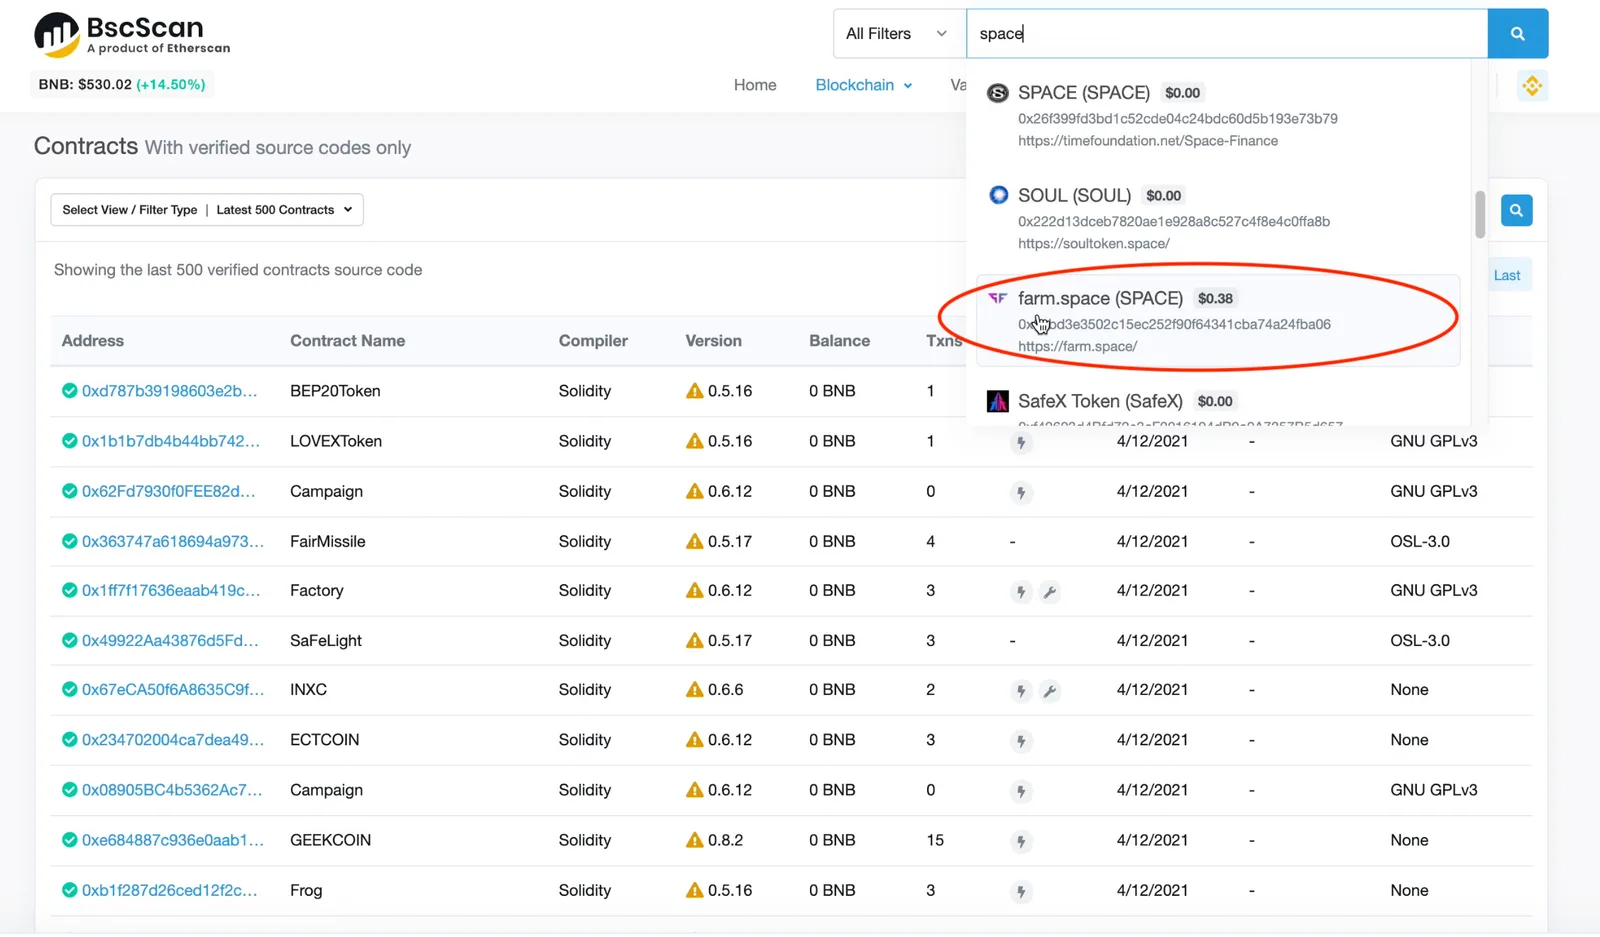Click the 'SaFeLight' contract name
Screen dimensions: 1600x937
point(326,640)
